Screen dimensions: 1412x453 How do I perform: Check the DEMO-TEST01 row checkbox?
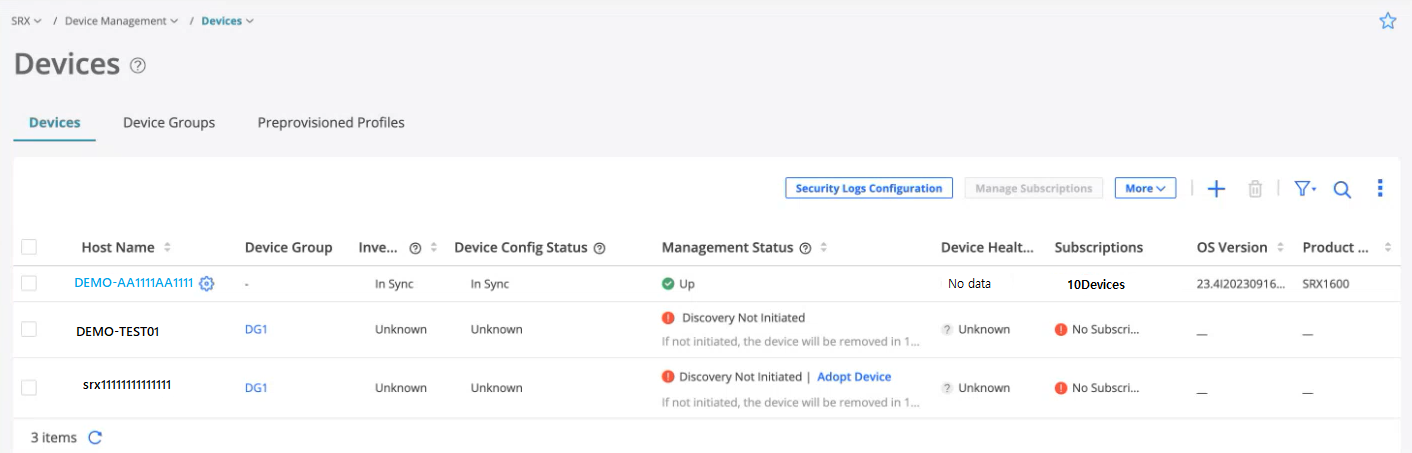[x=29, y=329]
